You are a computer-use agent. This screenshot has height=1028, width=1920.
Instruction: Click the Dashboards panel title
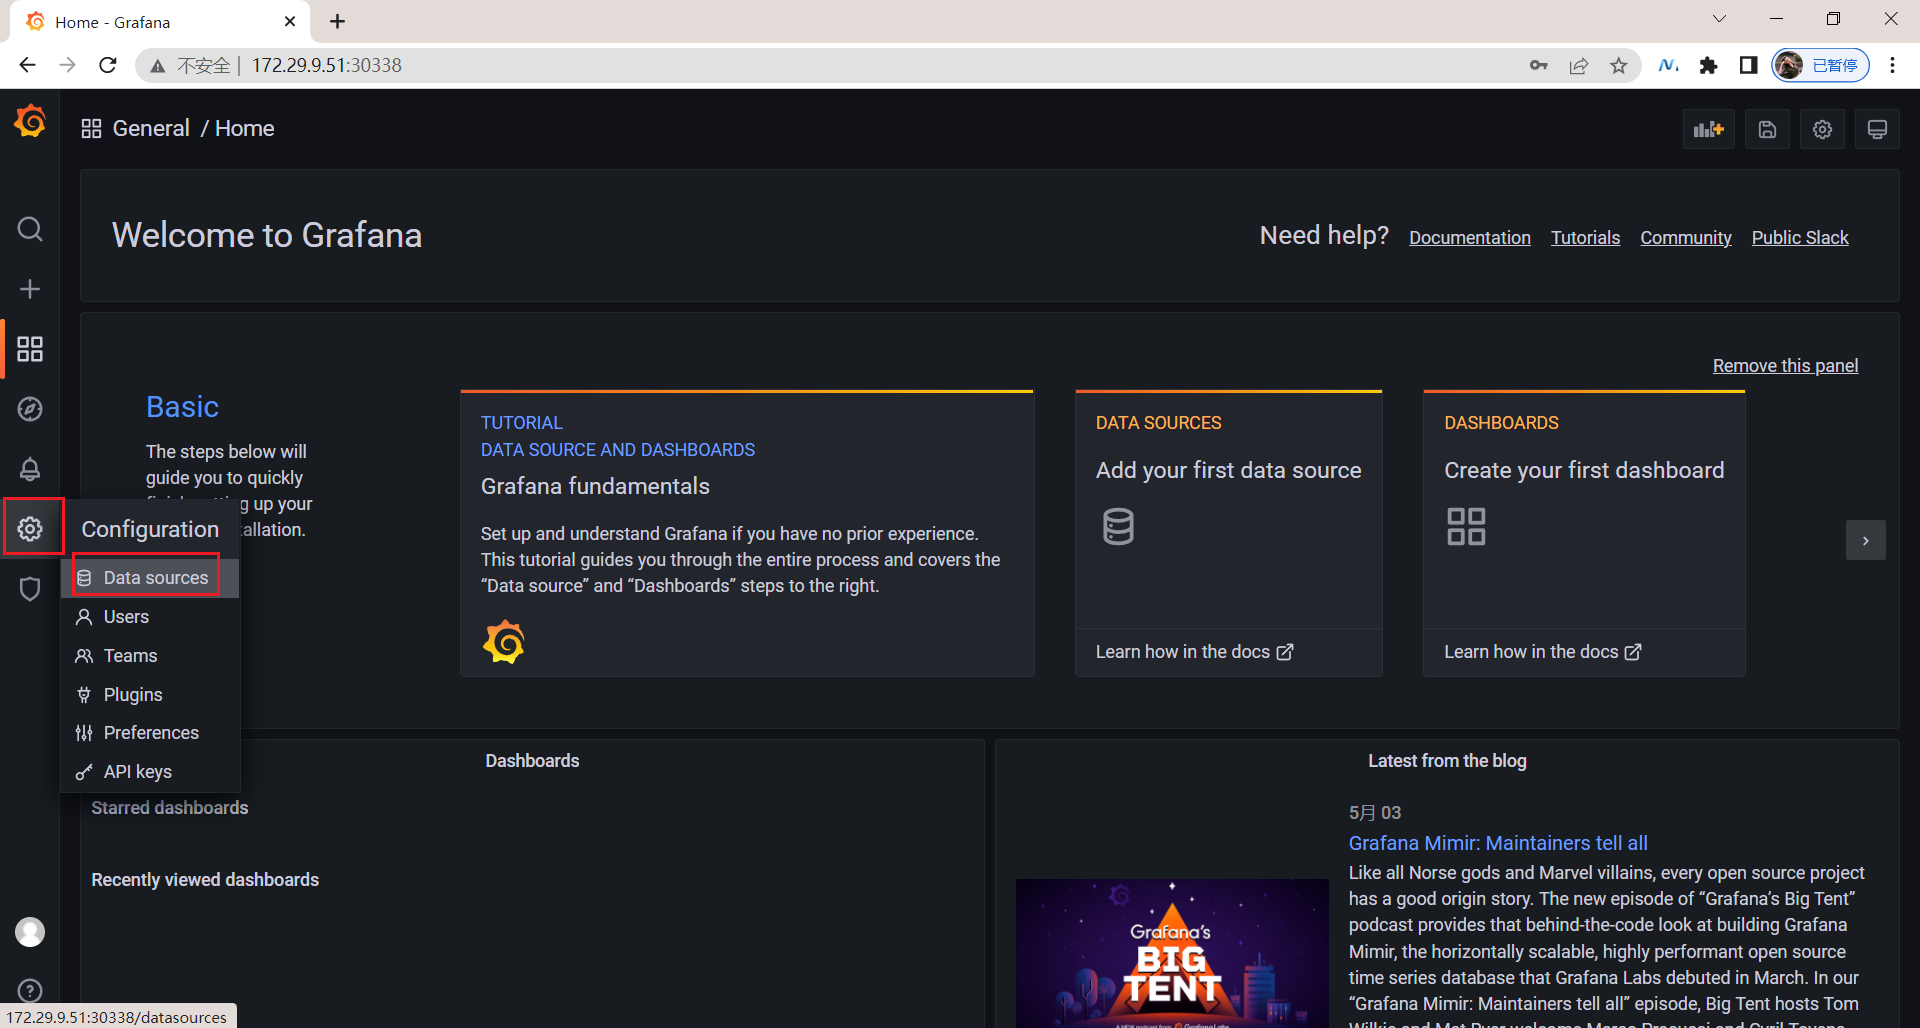tap(532, 761)
